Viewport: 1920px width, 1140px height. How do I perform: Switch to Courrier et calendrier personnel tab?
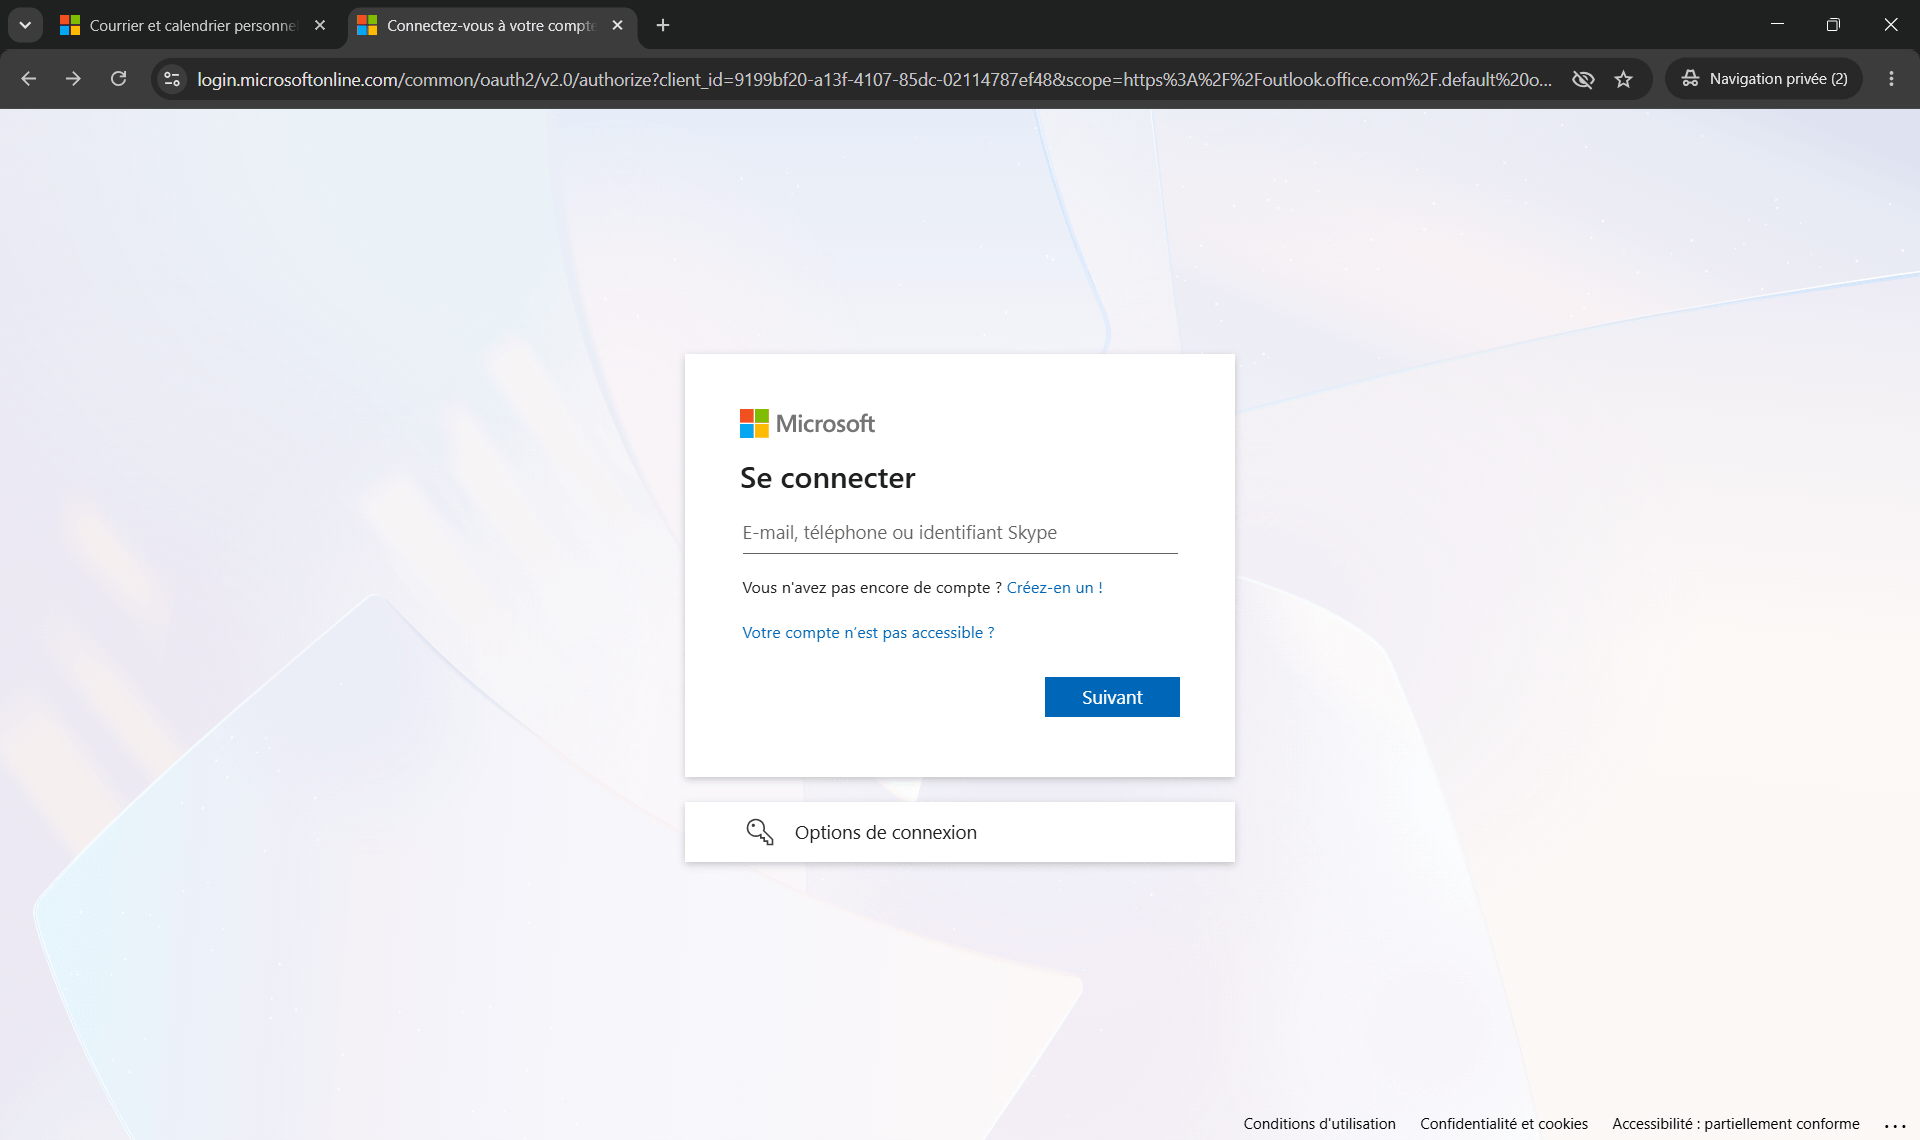pyautogui.click(x=193, y=25)
